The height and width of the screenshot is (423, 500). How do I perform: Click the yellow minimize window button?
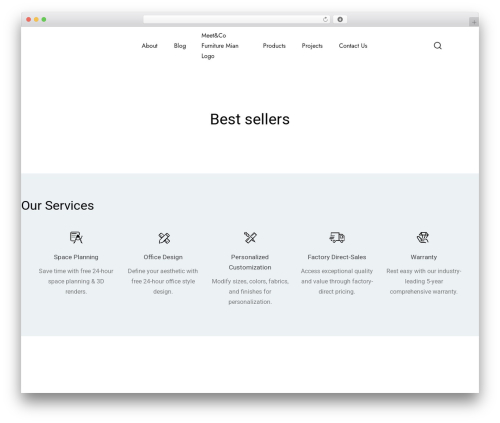[x=36, y=19]
